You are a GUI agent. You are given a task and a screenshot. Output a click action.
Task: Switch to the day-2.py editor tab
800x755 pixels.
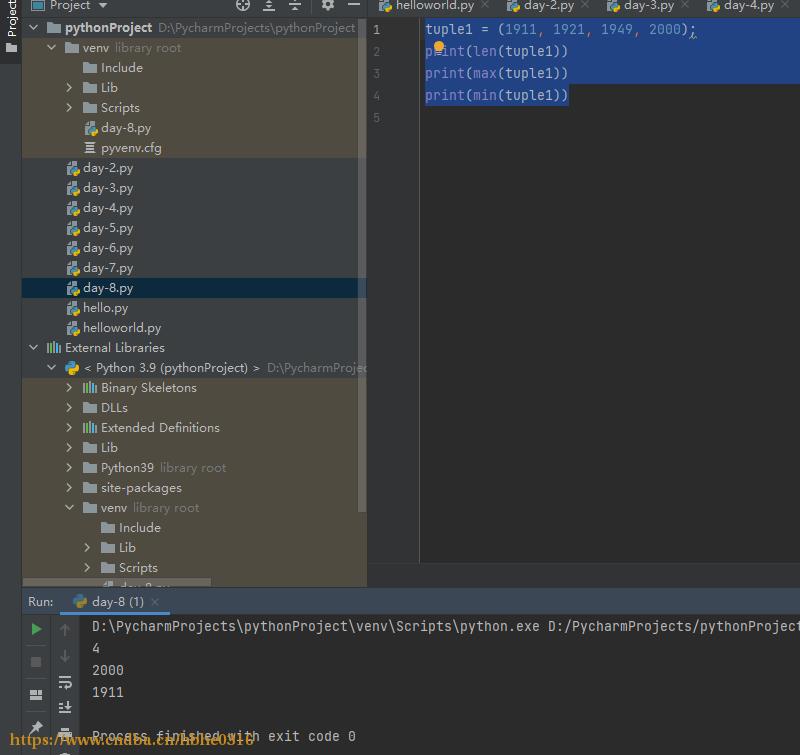tap(548, 6)
